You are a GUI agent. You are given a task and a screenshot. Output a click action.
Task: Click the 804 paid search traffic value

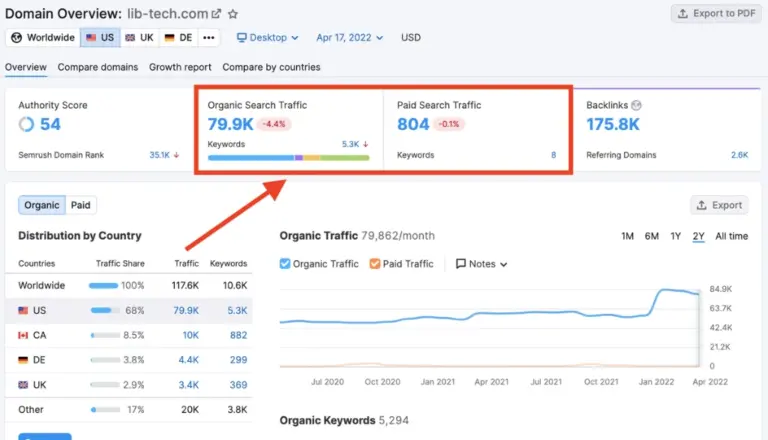(413, 124)
